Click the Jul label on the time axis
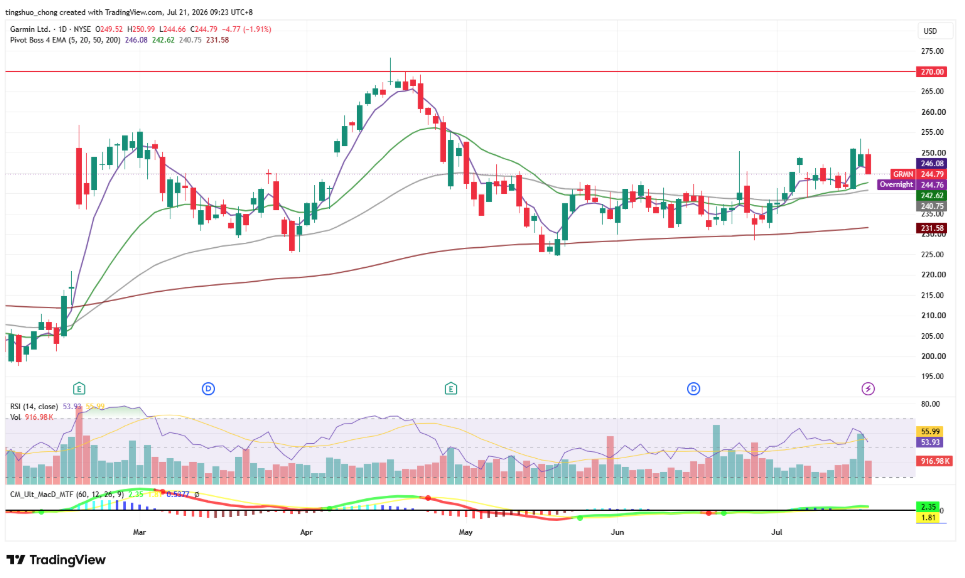 (x=777, y=532)
